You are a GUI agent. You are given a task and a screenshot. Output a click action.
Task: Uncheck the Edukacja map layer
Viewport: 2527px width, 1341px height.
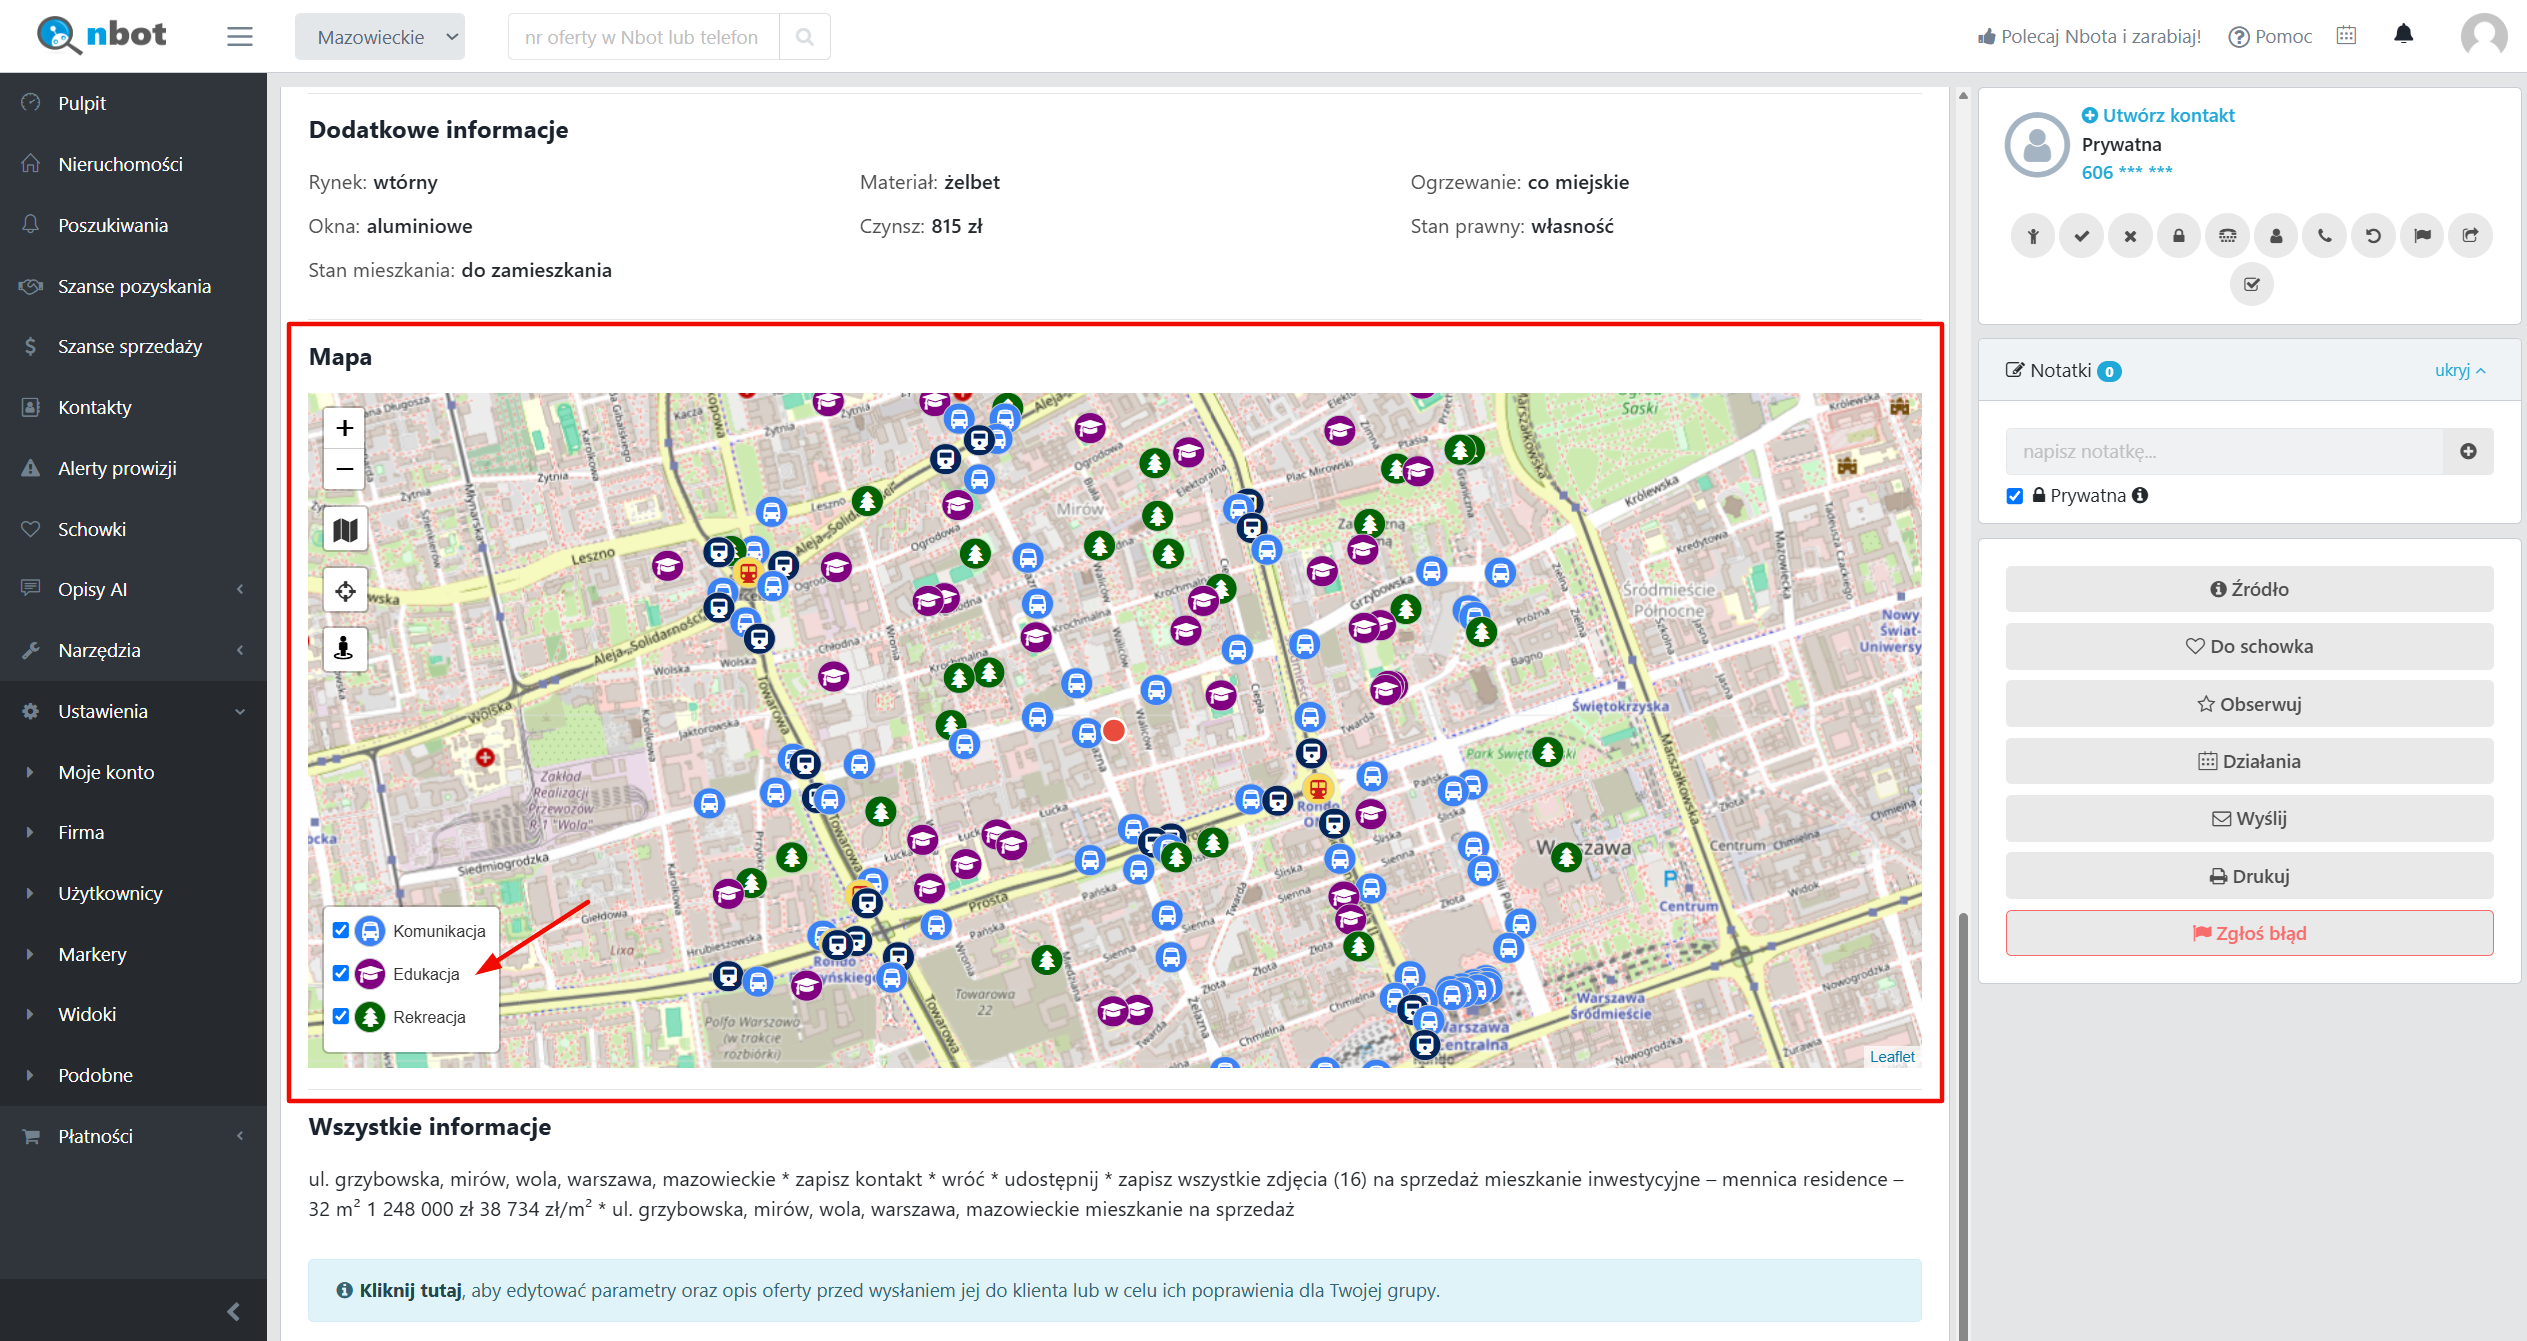click(x=341, y=973)
